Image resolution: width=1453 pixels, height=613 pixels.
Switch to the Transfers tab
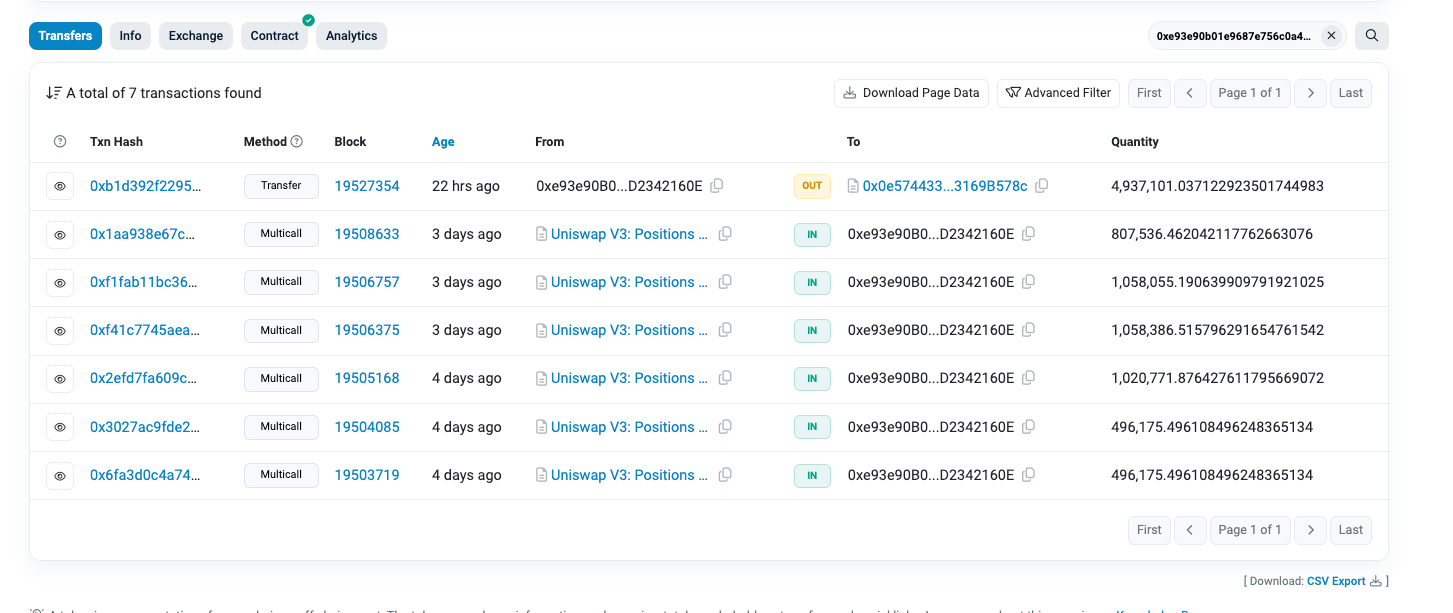[65, 36]
